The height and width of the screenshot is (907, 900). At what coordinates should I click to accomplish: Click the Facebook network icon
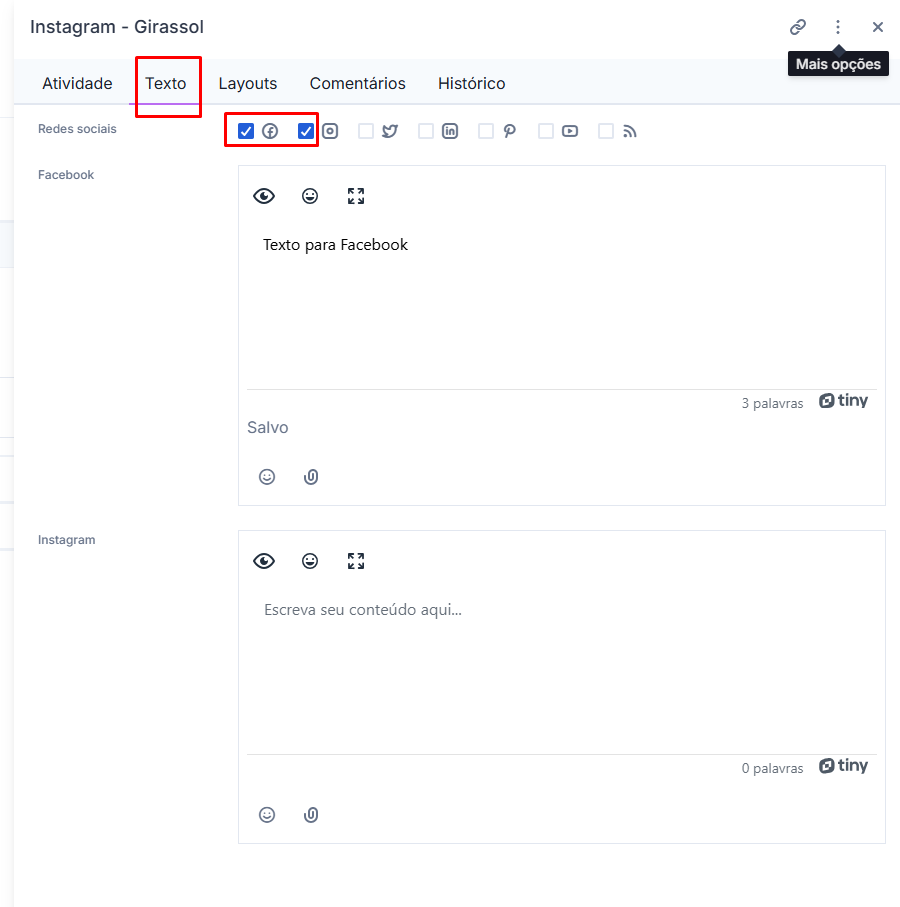[270, 131]
